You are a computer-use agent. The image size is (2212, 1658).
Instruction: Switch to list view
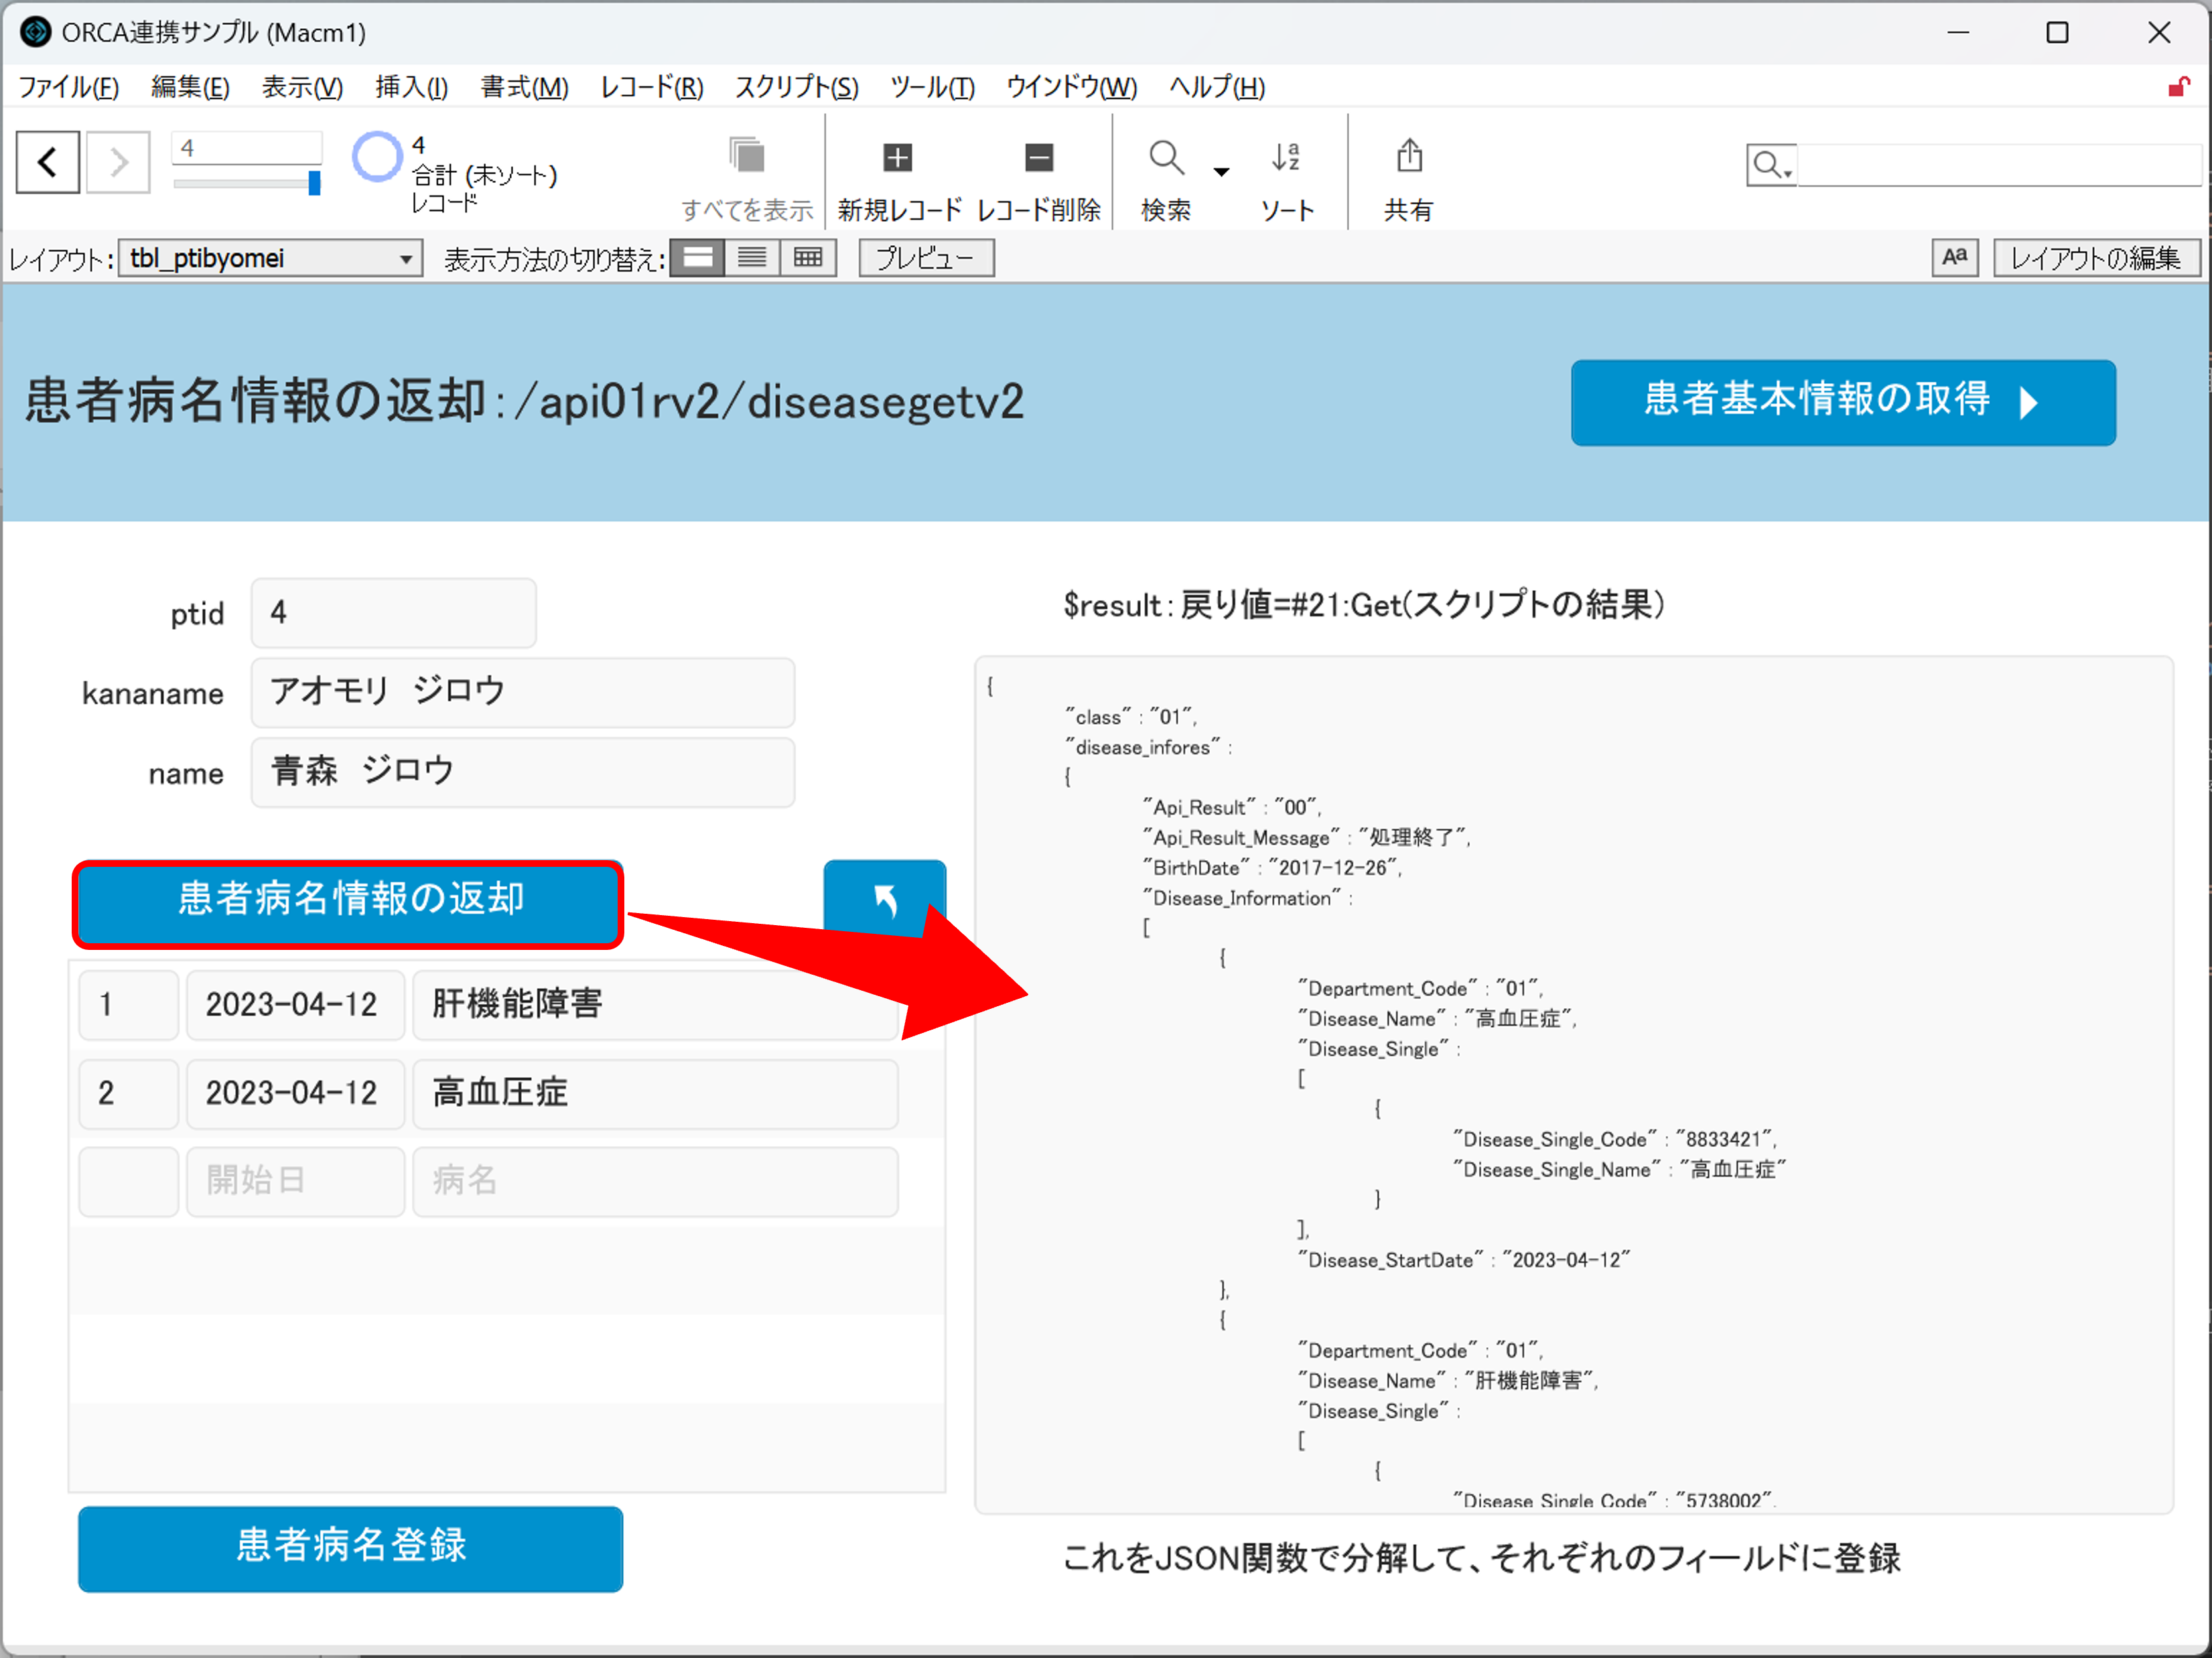(752, 258)
